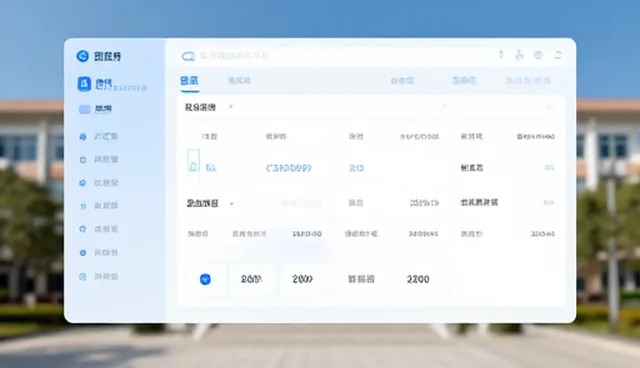Select the card showing 2000
The width and height of the screenshot is (640, 368).
click(302, 279)
